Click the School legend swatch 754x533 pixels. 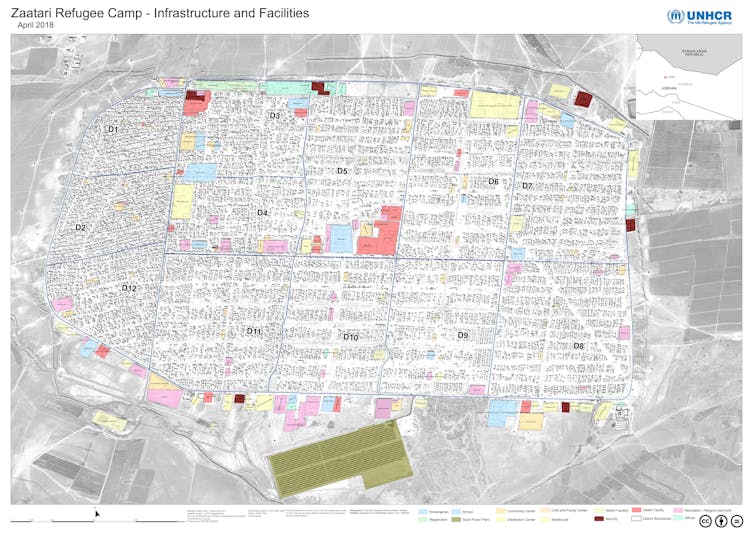click(454, 511)
